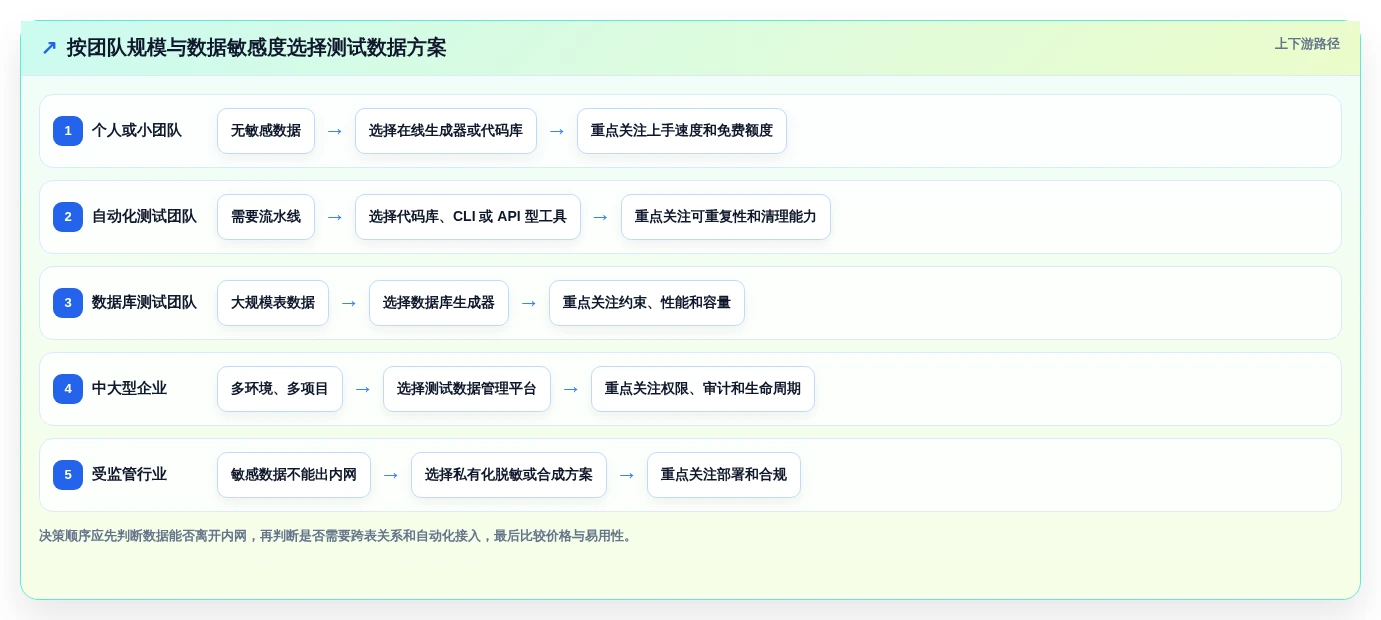Click the 大规模表数据 chip
Viewport: 1381px width, 620px height.
273,303
